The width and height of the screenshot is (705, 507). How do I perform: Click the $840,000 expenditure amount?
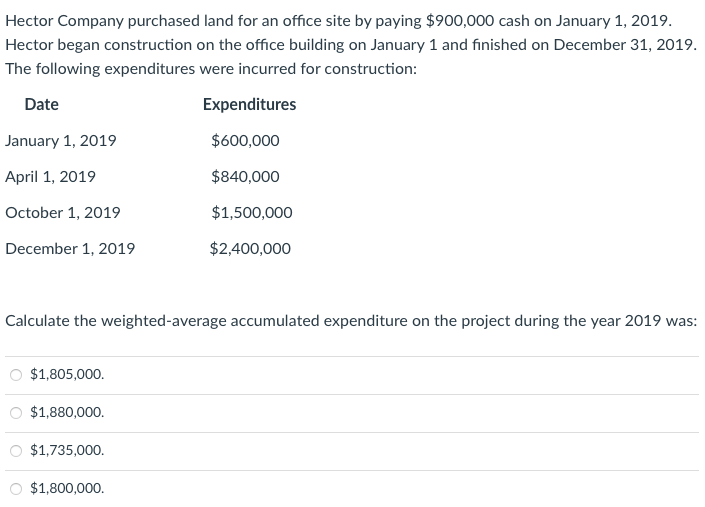(x=246, y=177)
